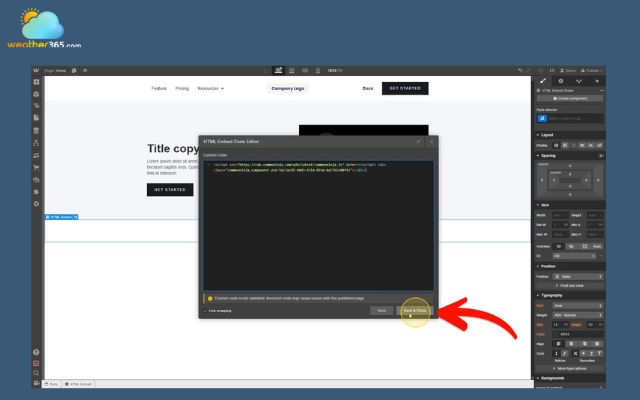Open the CMS Collections panel
This screenshot has width=640, height=400.
point(36,131)
